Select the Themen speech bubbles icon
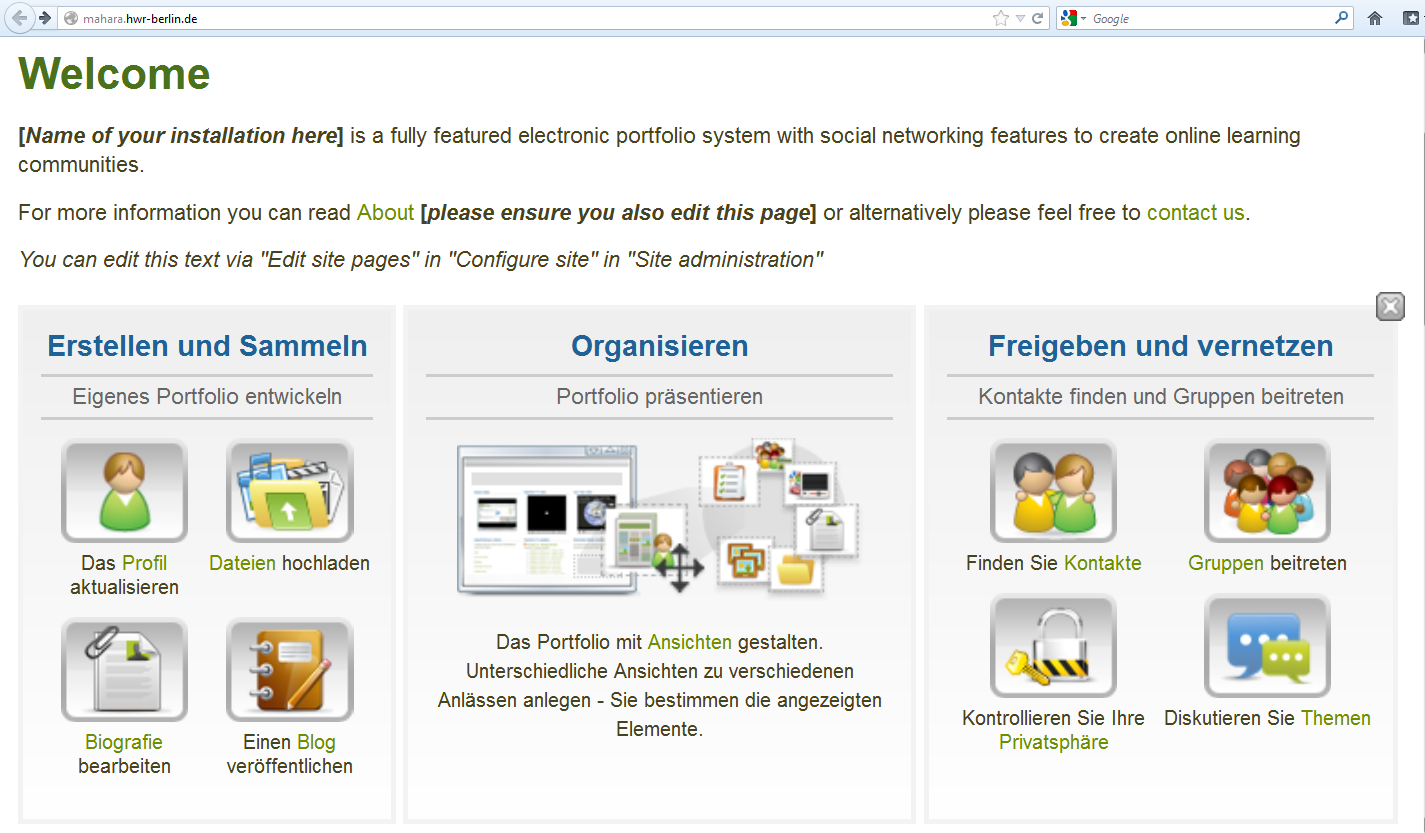The width and height of the screenshot is (1425, 833). tap(1267, 646)
